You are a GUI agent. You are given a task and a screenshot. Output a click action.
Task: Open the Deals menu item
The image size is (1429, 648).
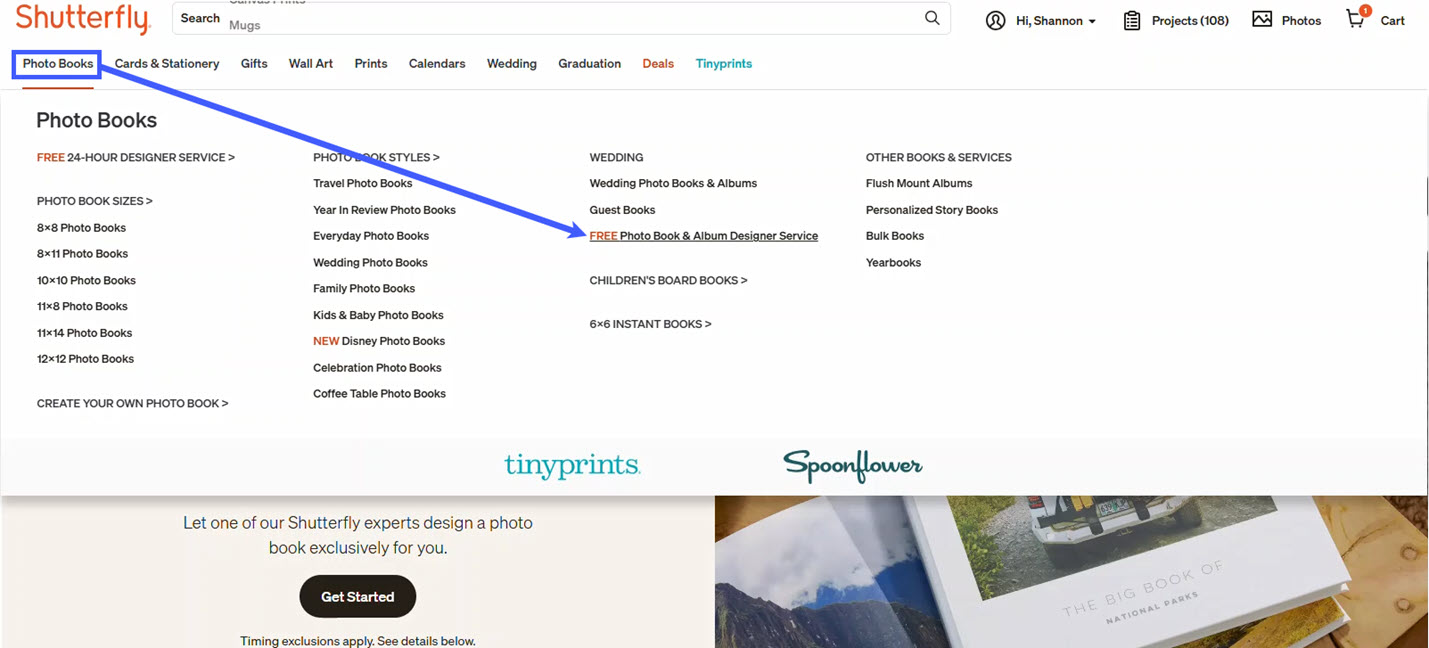click(658, 64)
